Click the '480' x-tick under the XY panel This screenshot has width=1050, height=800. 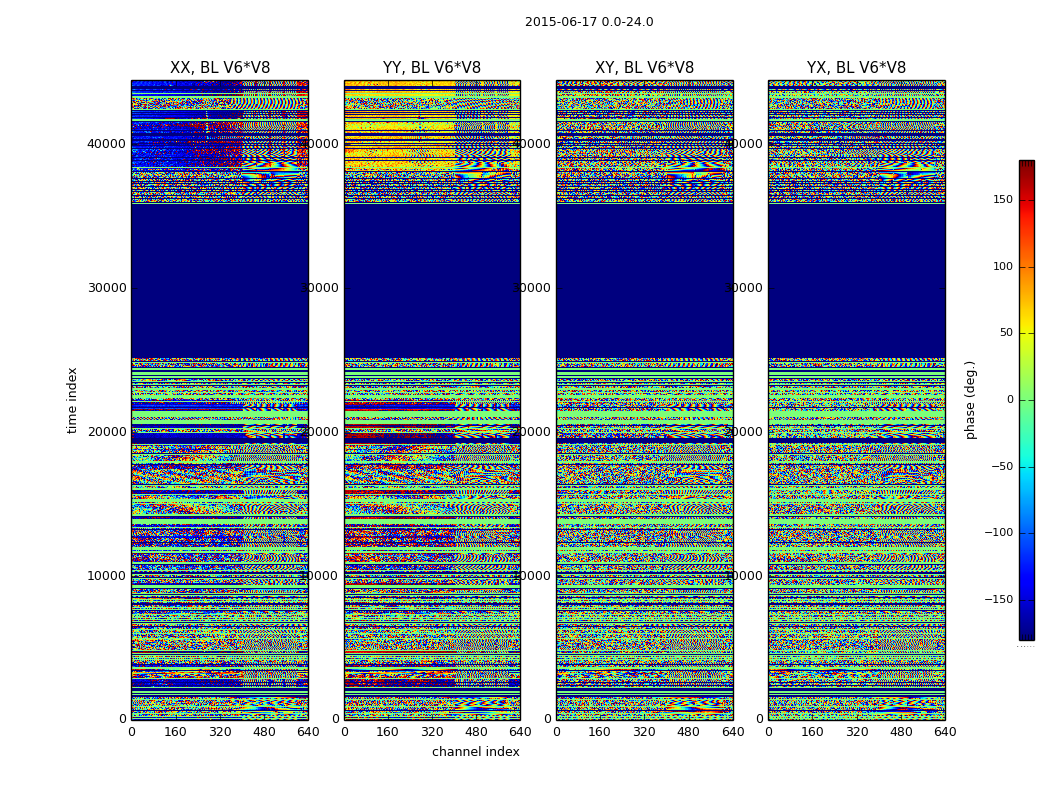[x=688, y=732]
